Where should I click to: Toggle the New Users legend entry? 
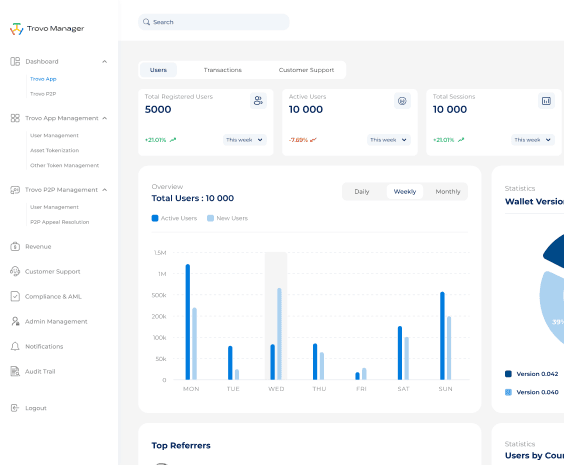tap(227, 218)
